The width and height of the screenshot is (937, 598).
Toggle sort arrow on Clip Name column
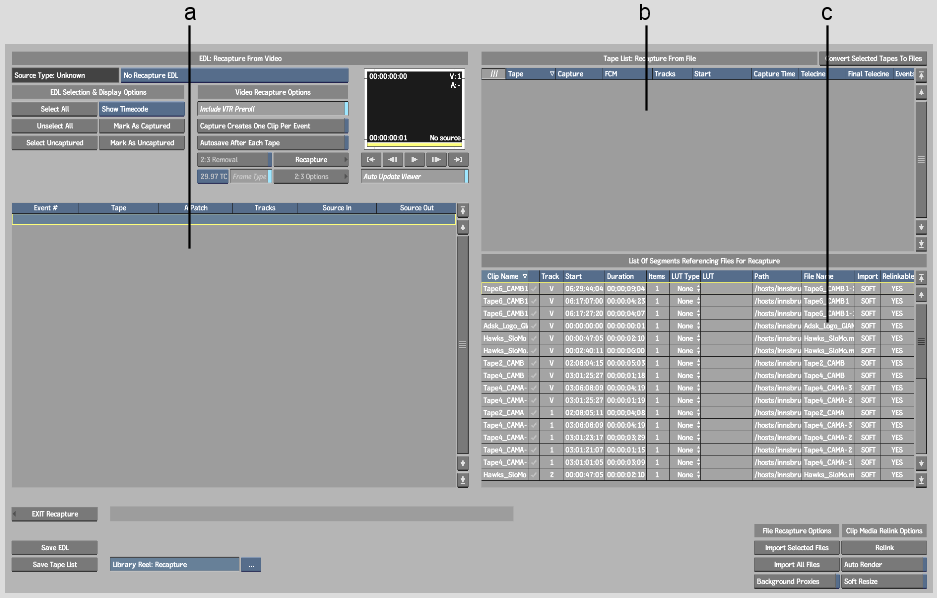point(525,277)
